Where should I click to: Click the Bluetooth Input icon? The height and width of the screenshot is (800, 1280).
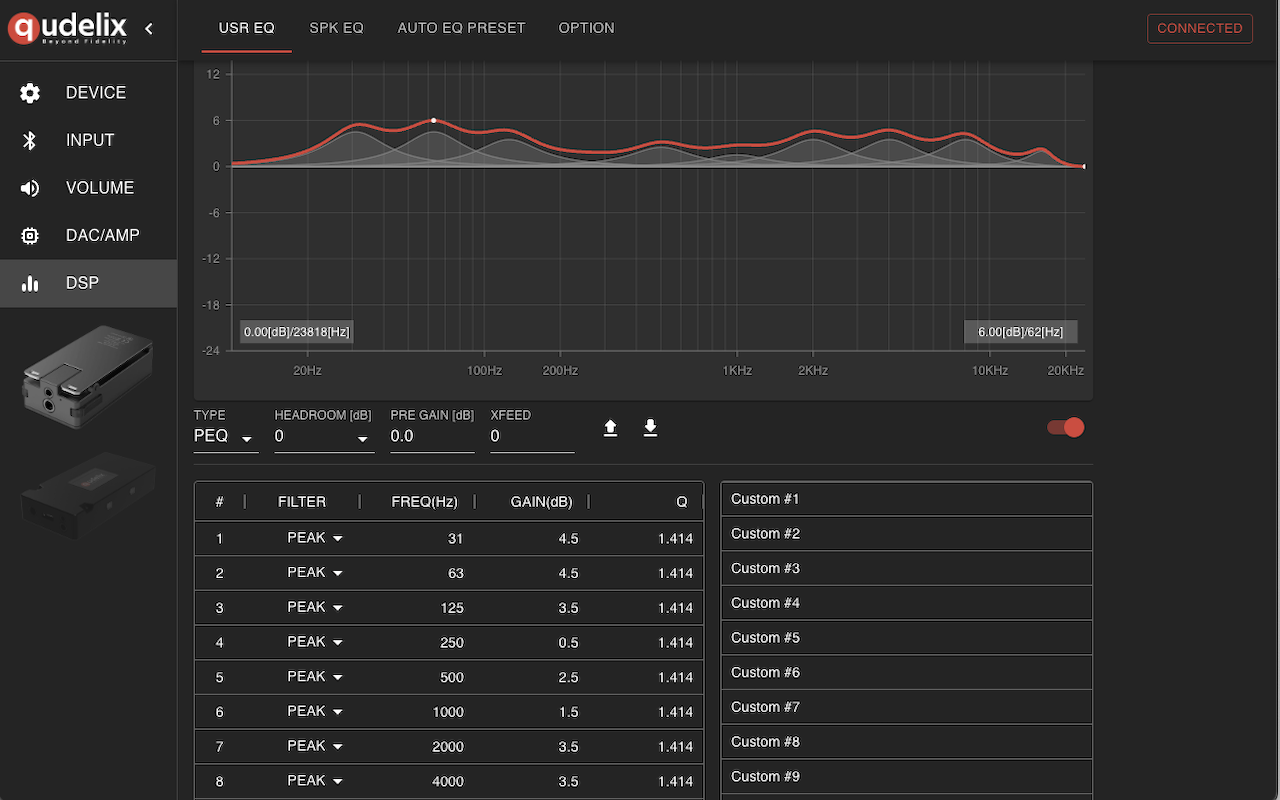point(30,141)
